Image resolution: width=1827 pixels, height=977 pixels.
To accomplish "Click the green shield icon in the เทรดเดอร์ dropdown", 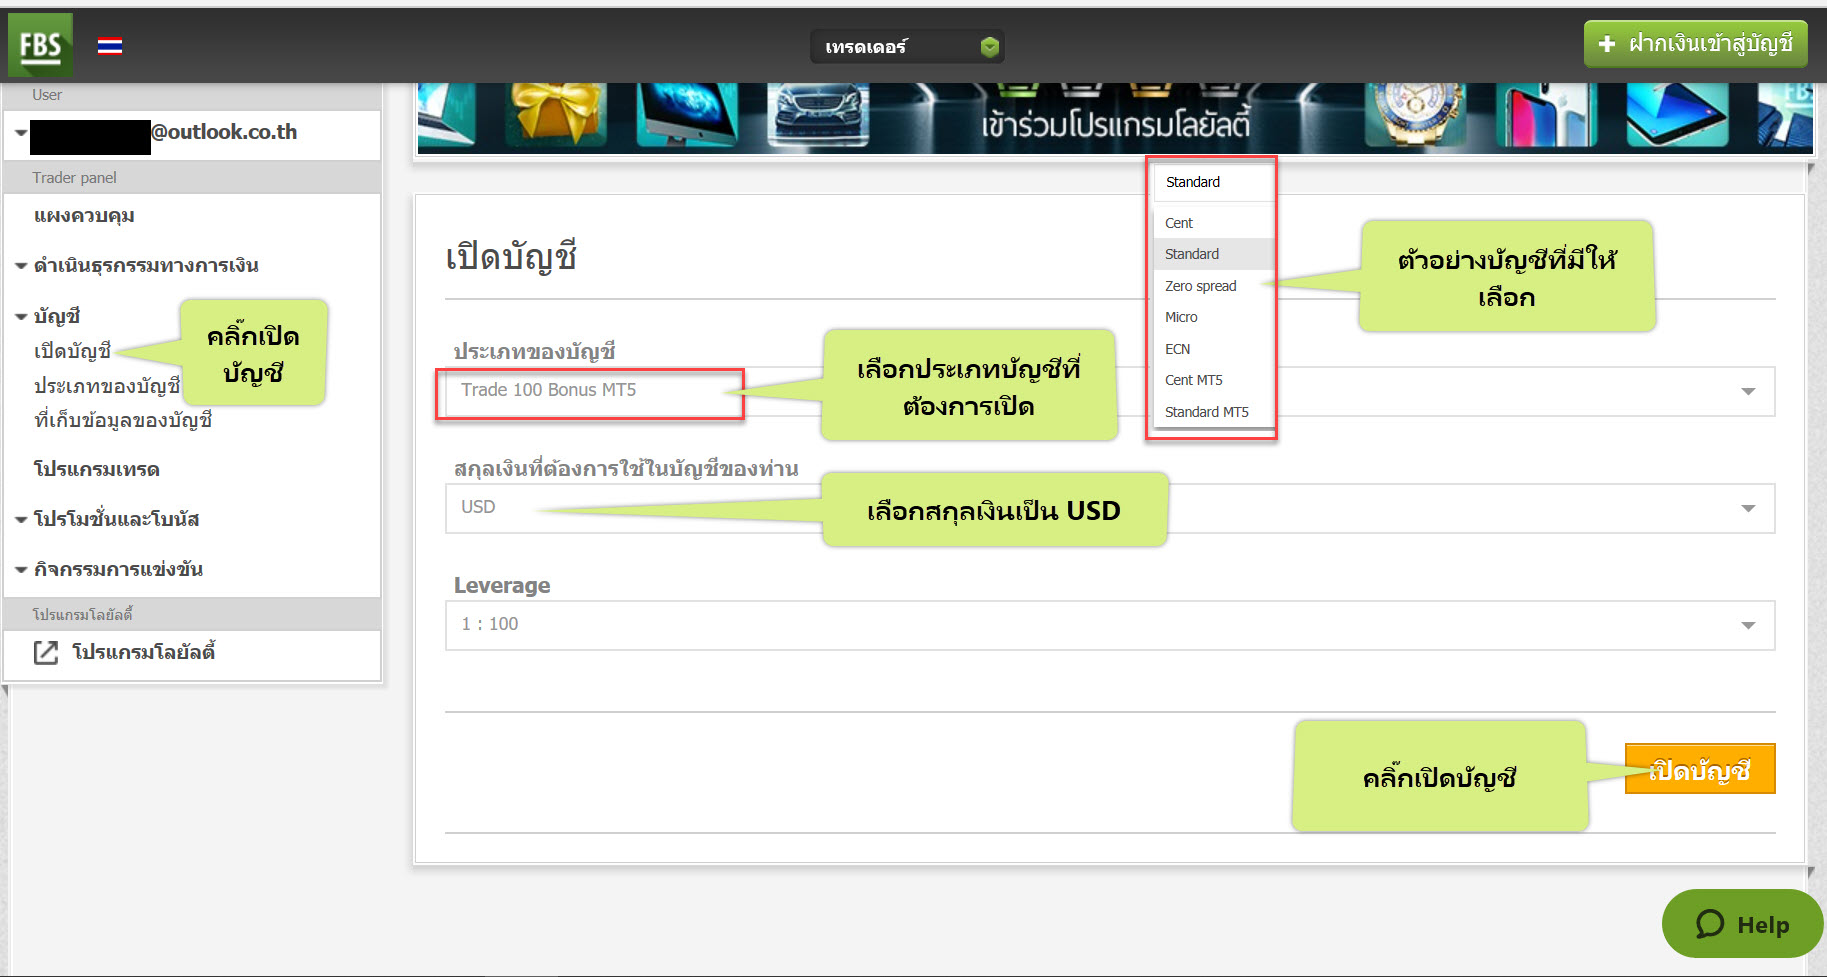I will tap(989, 47).
